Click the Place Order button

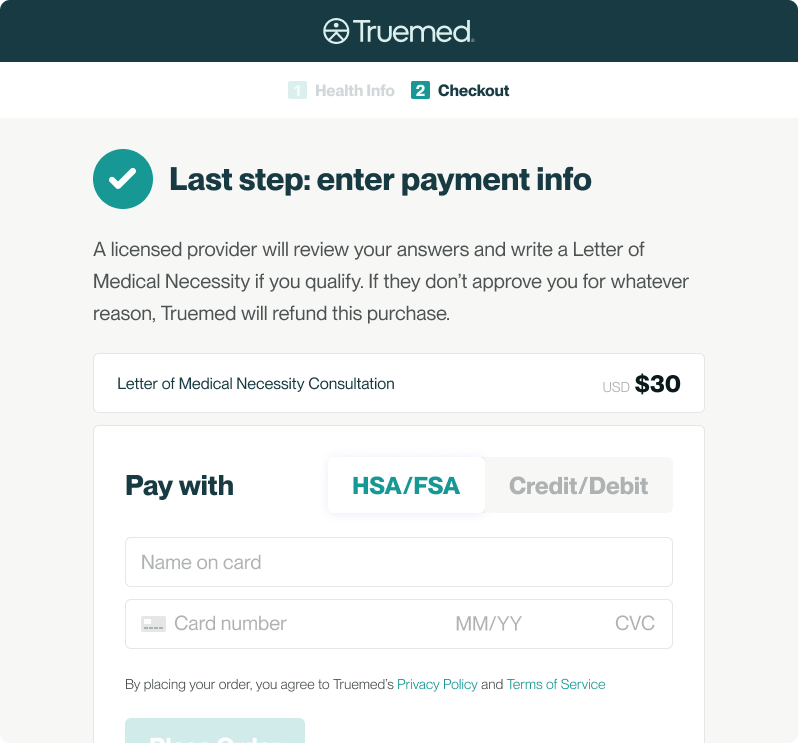click(215, 731)
